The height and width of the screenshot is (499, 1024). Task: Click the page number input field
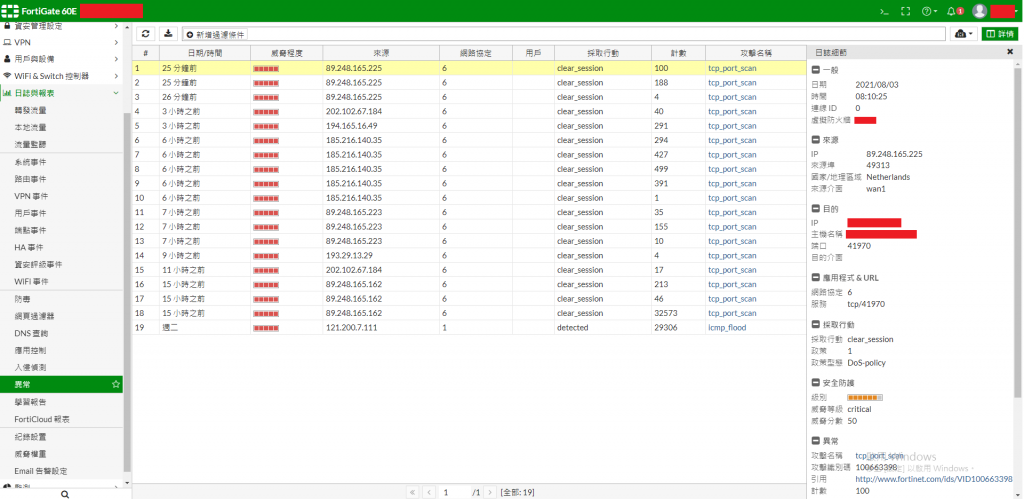453,492
